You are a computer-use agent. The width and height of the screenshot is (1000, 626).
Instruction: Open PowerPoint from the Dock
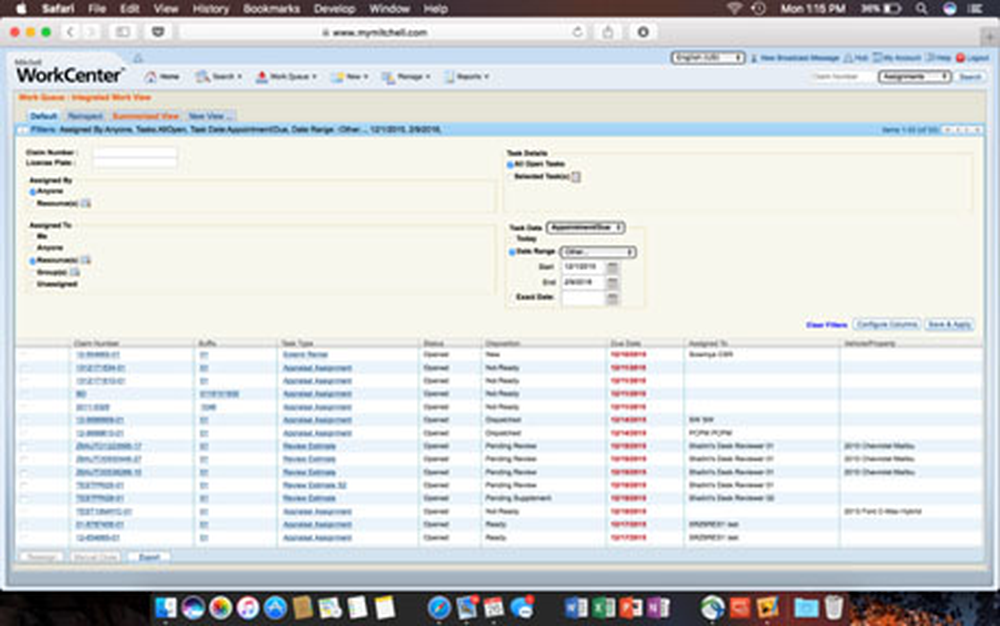tap(630, 608)
